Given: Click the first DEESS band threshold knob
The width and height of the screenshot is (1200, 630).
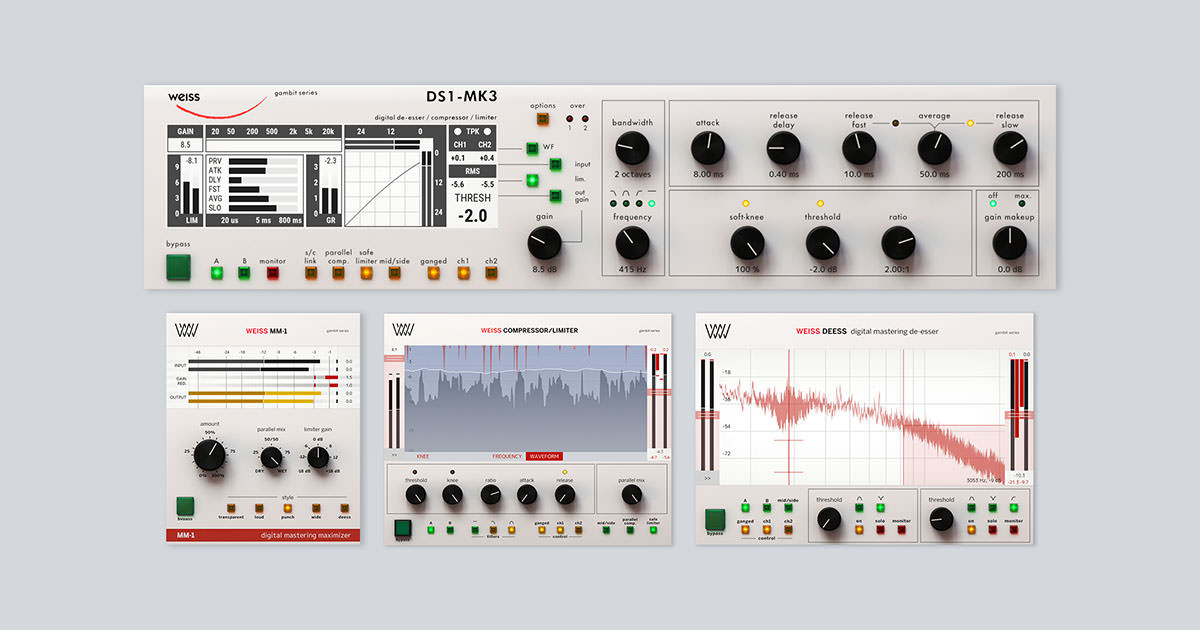Looking at the screenshot, I should (x=829, y=518).
